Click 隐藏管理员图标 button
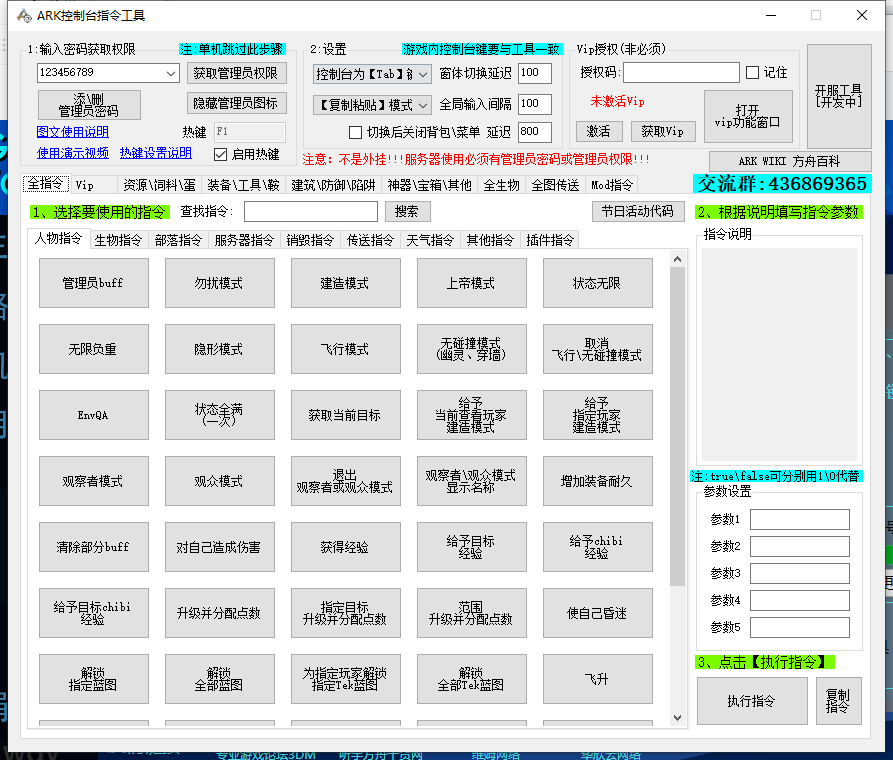 click(236, 103)
